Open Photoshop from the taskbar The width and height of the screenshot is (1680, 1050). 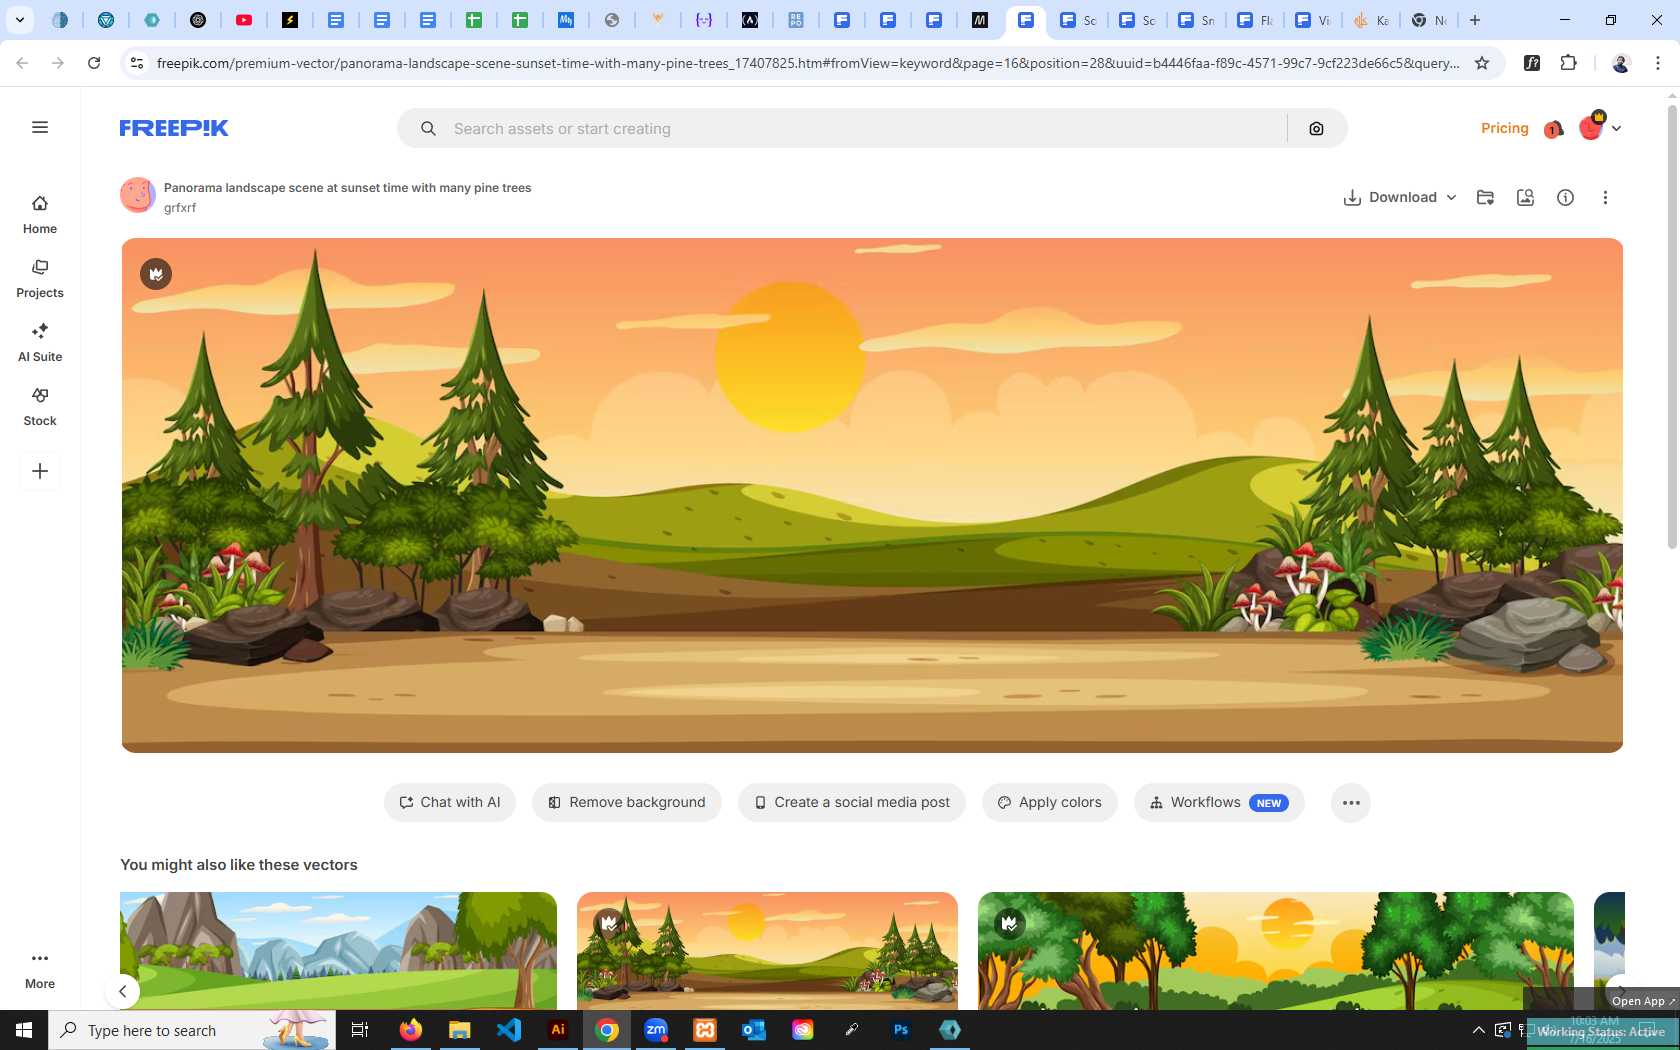click(x=901, y=1030)
